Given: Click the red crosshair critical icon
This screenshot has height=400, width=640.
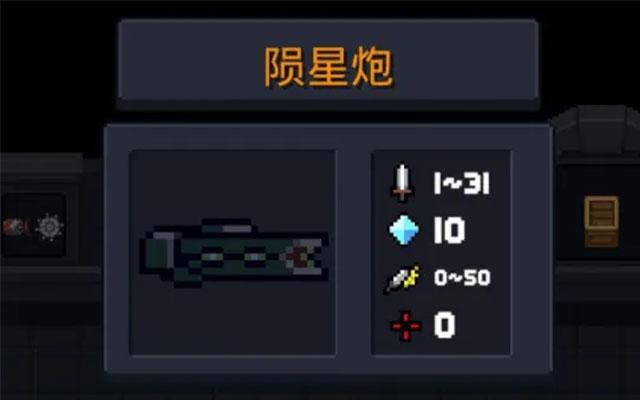Looking at the screenshot, I should coord(405,326).
